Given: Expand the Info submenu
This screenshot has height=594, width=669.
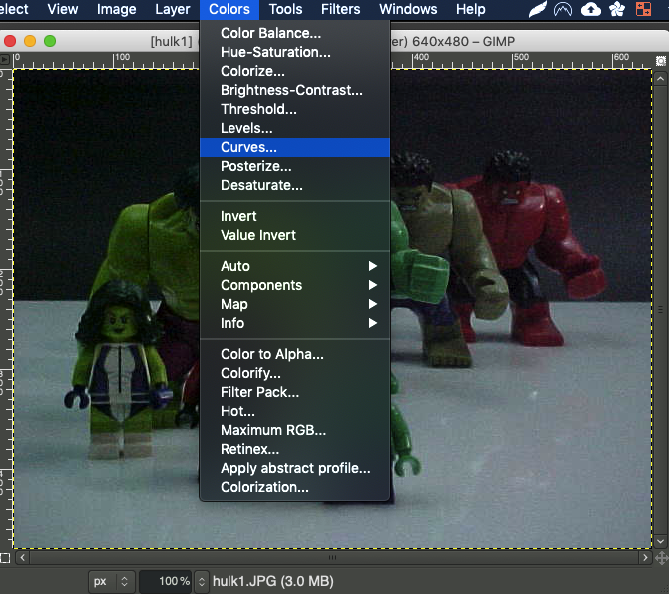Looking at the screenshot, I should pyautogui.click(x=295, y=323).
